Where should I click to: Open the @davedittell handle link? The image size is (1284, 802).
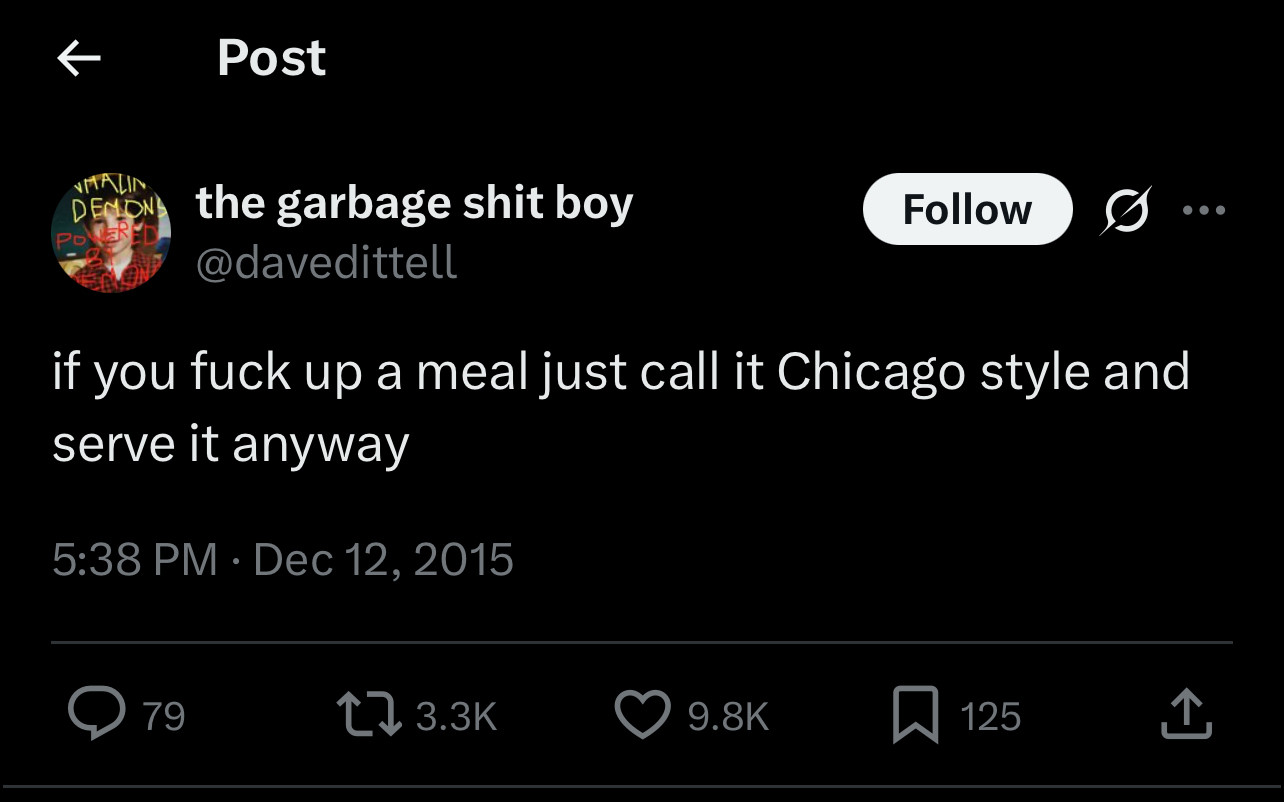[327, 262]
